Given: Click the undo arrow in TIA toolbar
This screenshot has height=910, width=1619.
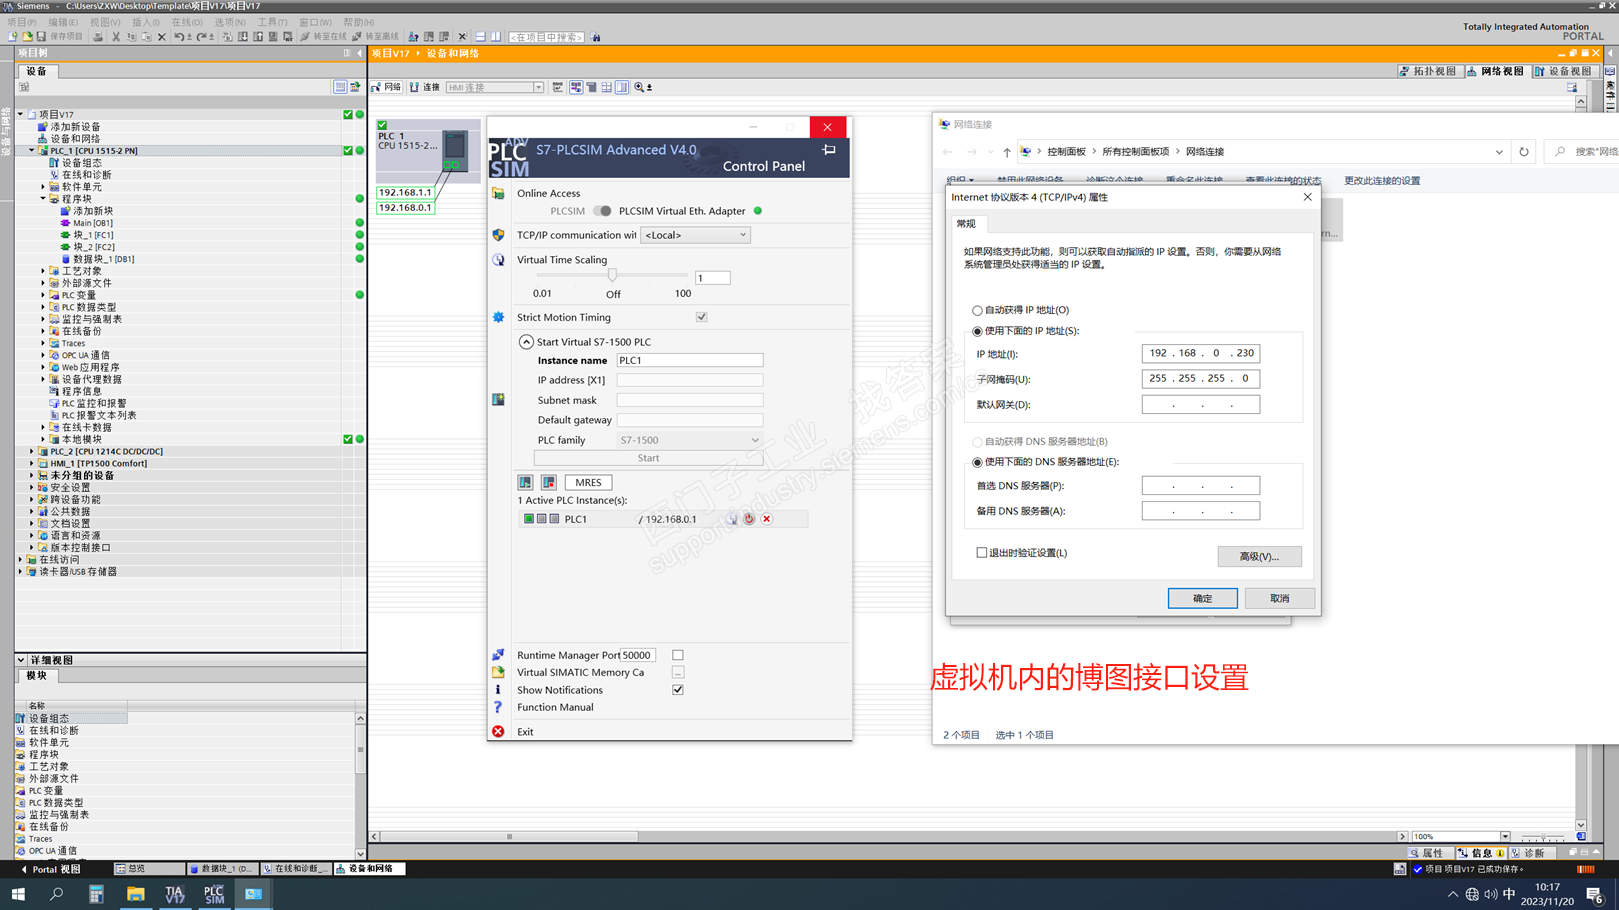Looking at the screenshot, I should [179, 37].
